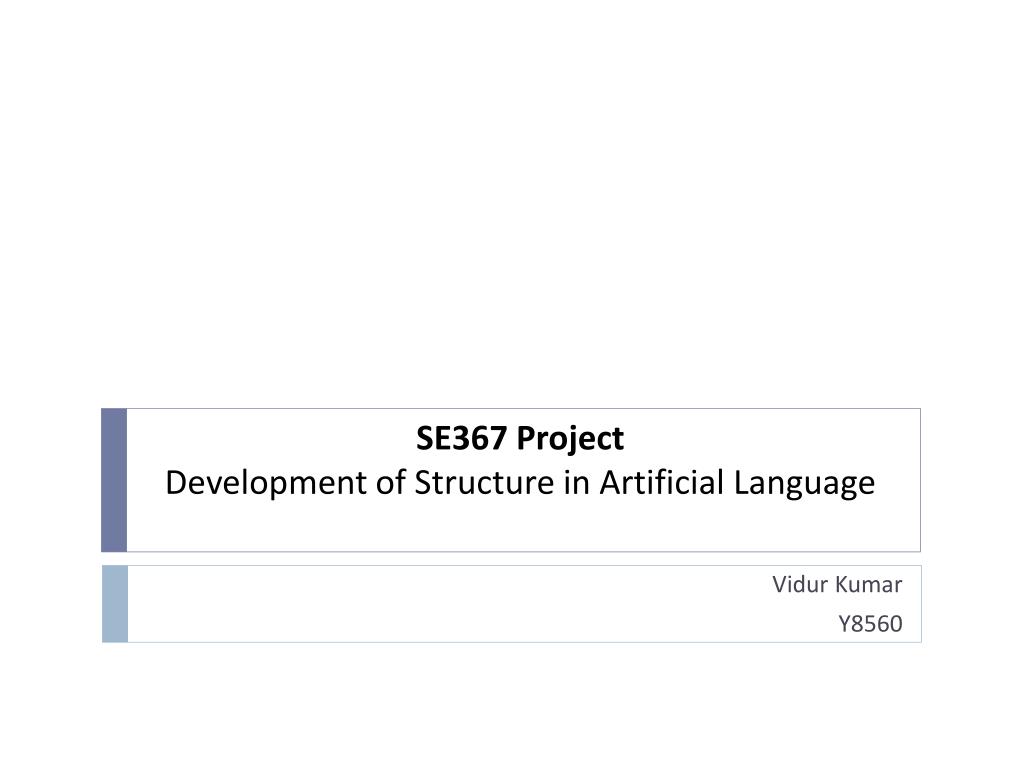Click the roll number "Y8560"
The width and height of the screenshot is (1024, 768).
(870, 624)
